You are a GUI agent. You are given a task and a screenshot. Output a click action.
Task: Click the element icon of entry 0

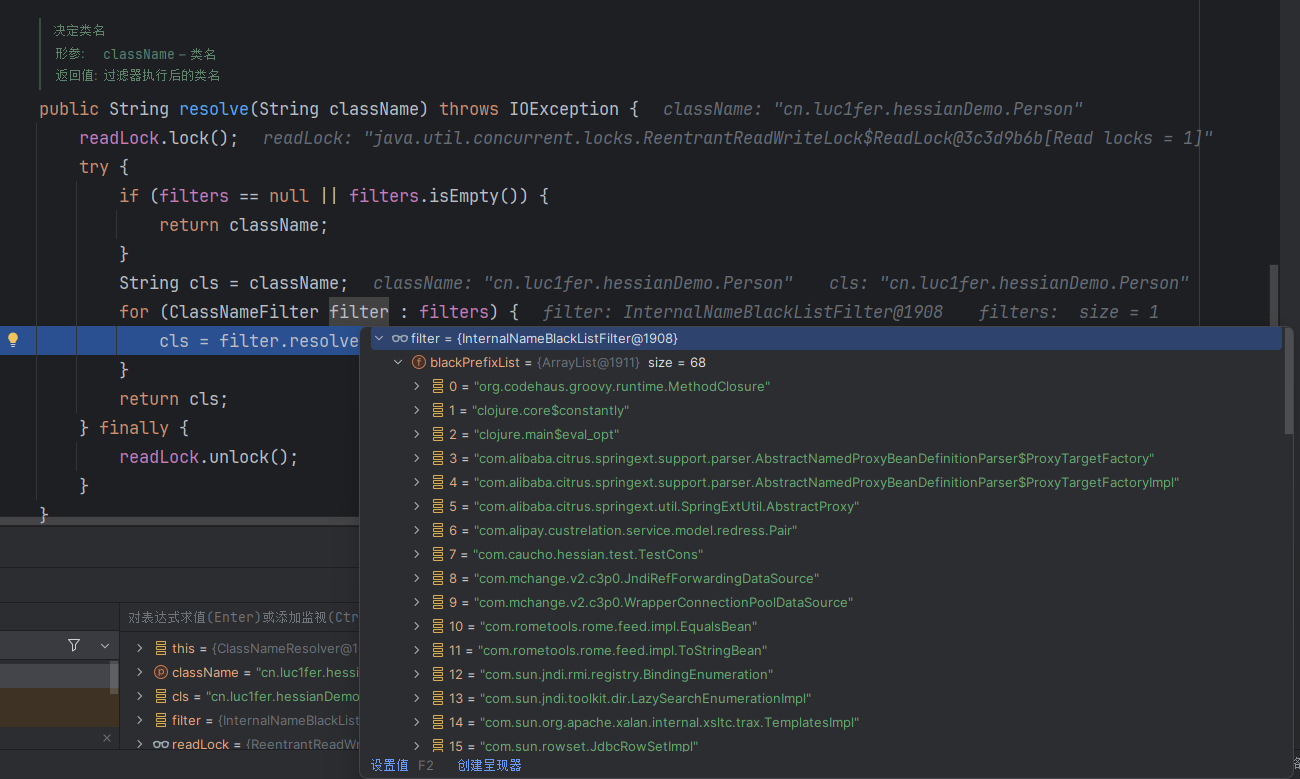(438, 386)
